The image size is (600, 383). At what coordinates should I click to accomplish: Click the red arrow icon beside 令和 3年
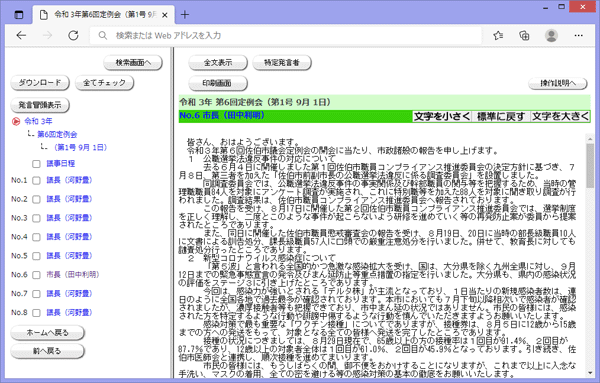click(16, 122)
